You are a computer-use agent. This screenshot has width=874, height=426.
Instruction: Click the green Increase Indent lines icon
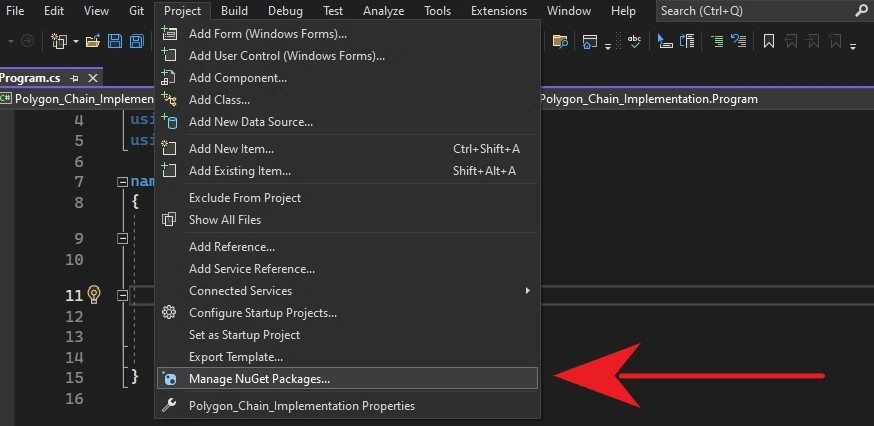[x=717, y=41]
